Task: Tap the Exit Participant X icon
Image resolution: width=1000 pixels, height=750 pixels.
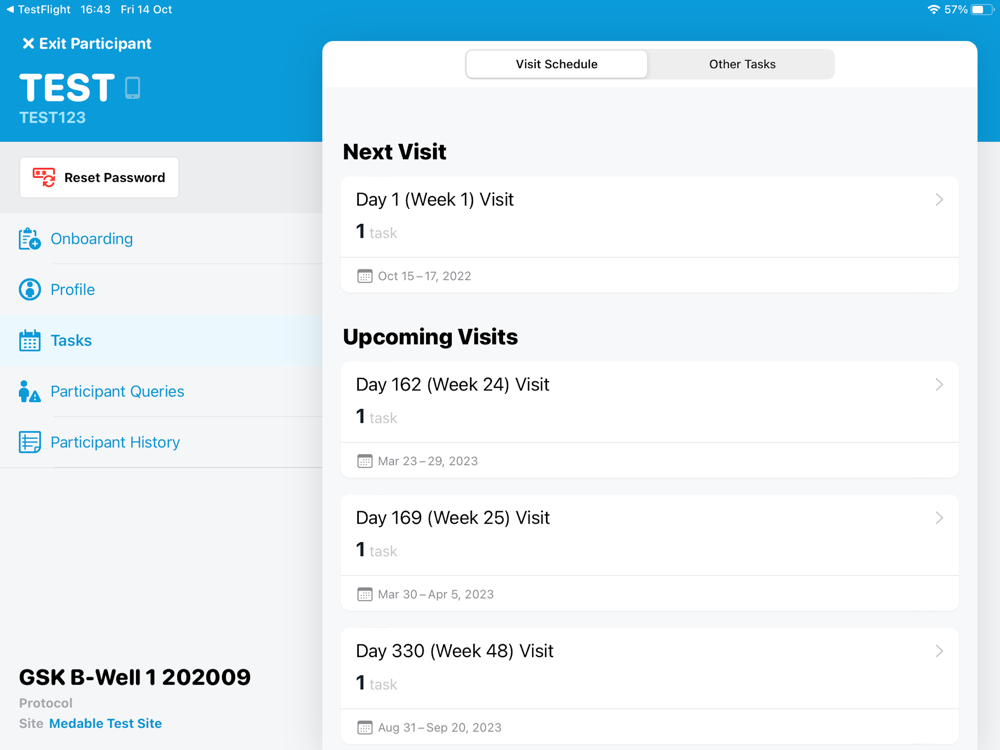Action: (x=28, y=43)
